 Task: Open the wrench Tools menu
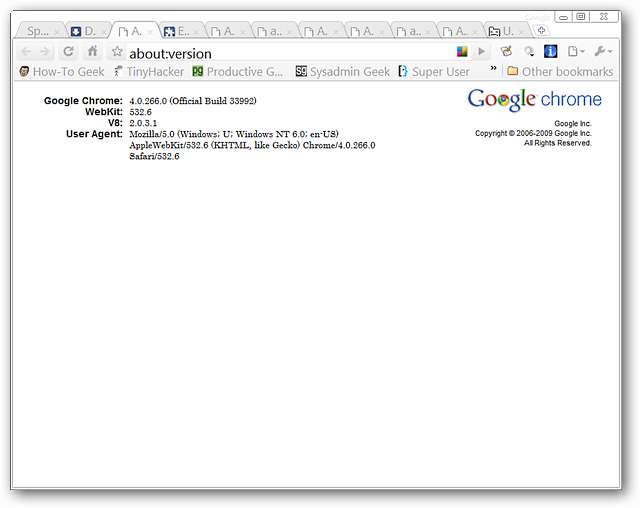[603, 51]
